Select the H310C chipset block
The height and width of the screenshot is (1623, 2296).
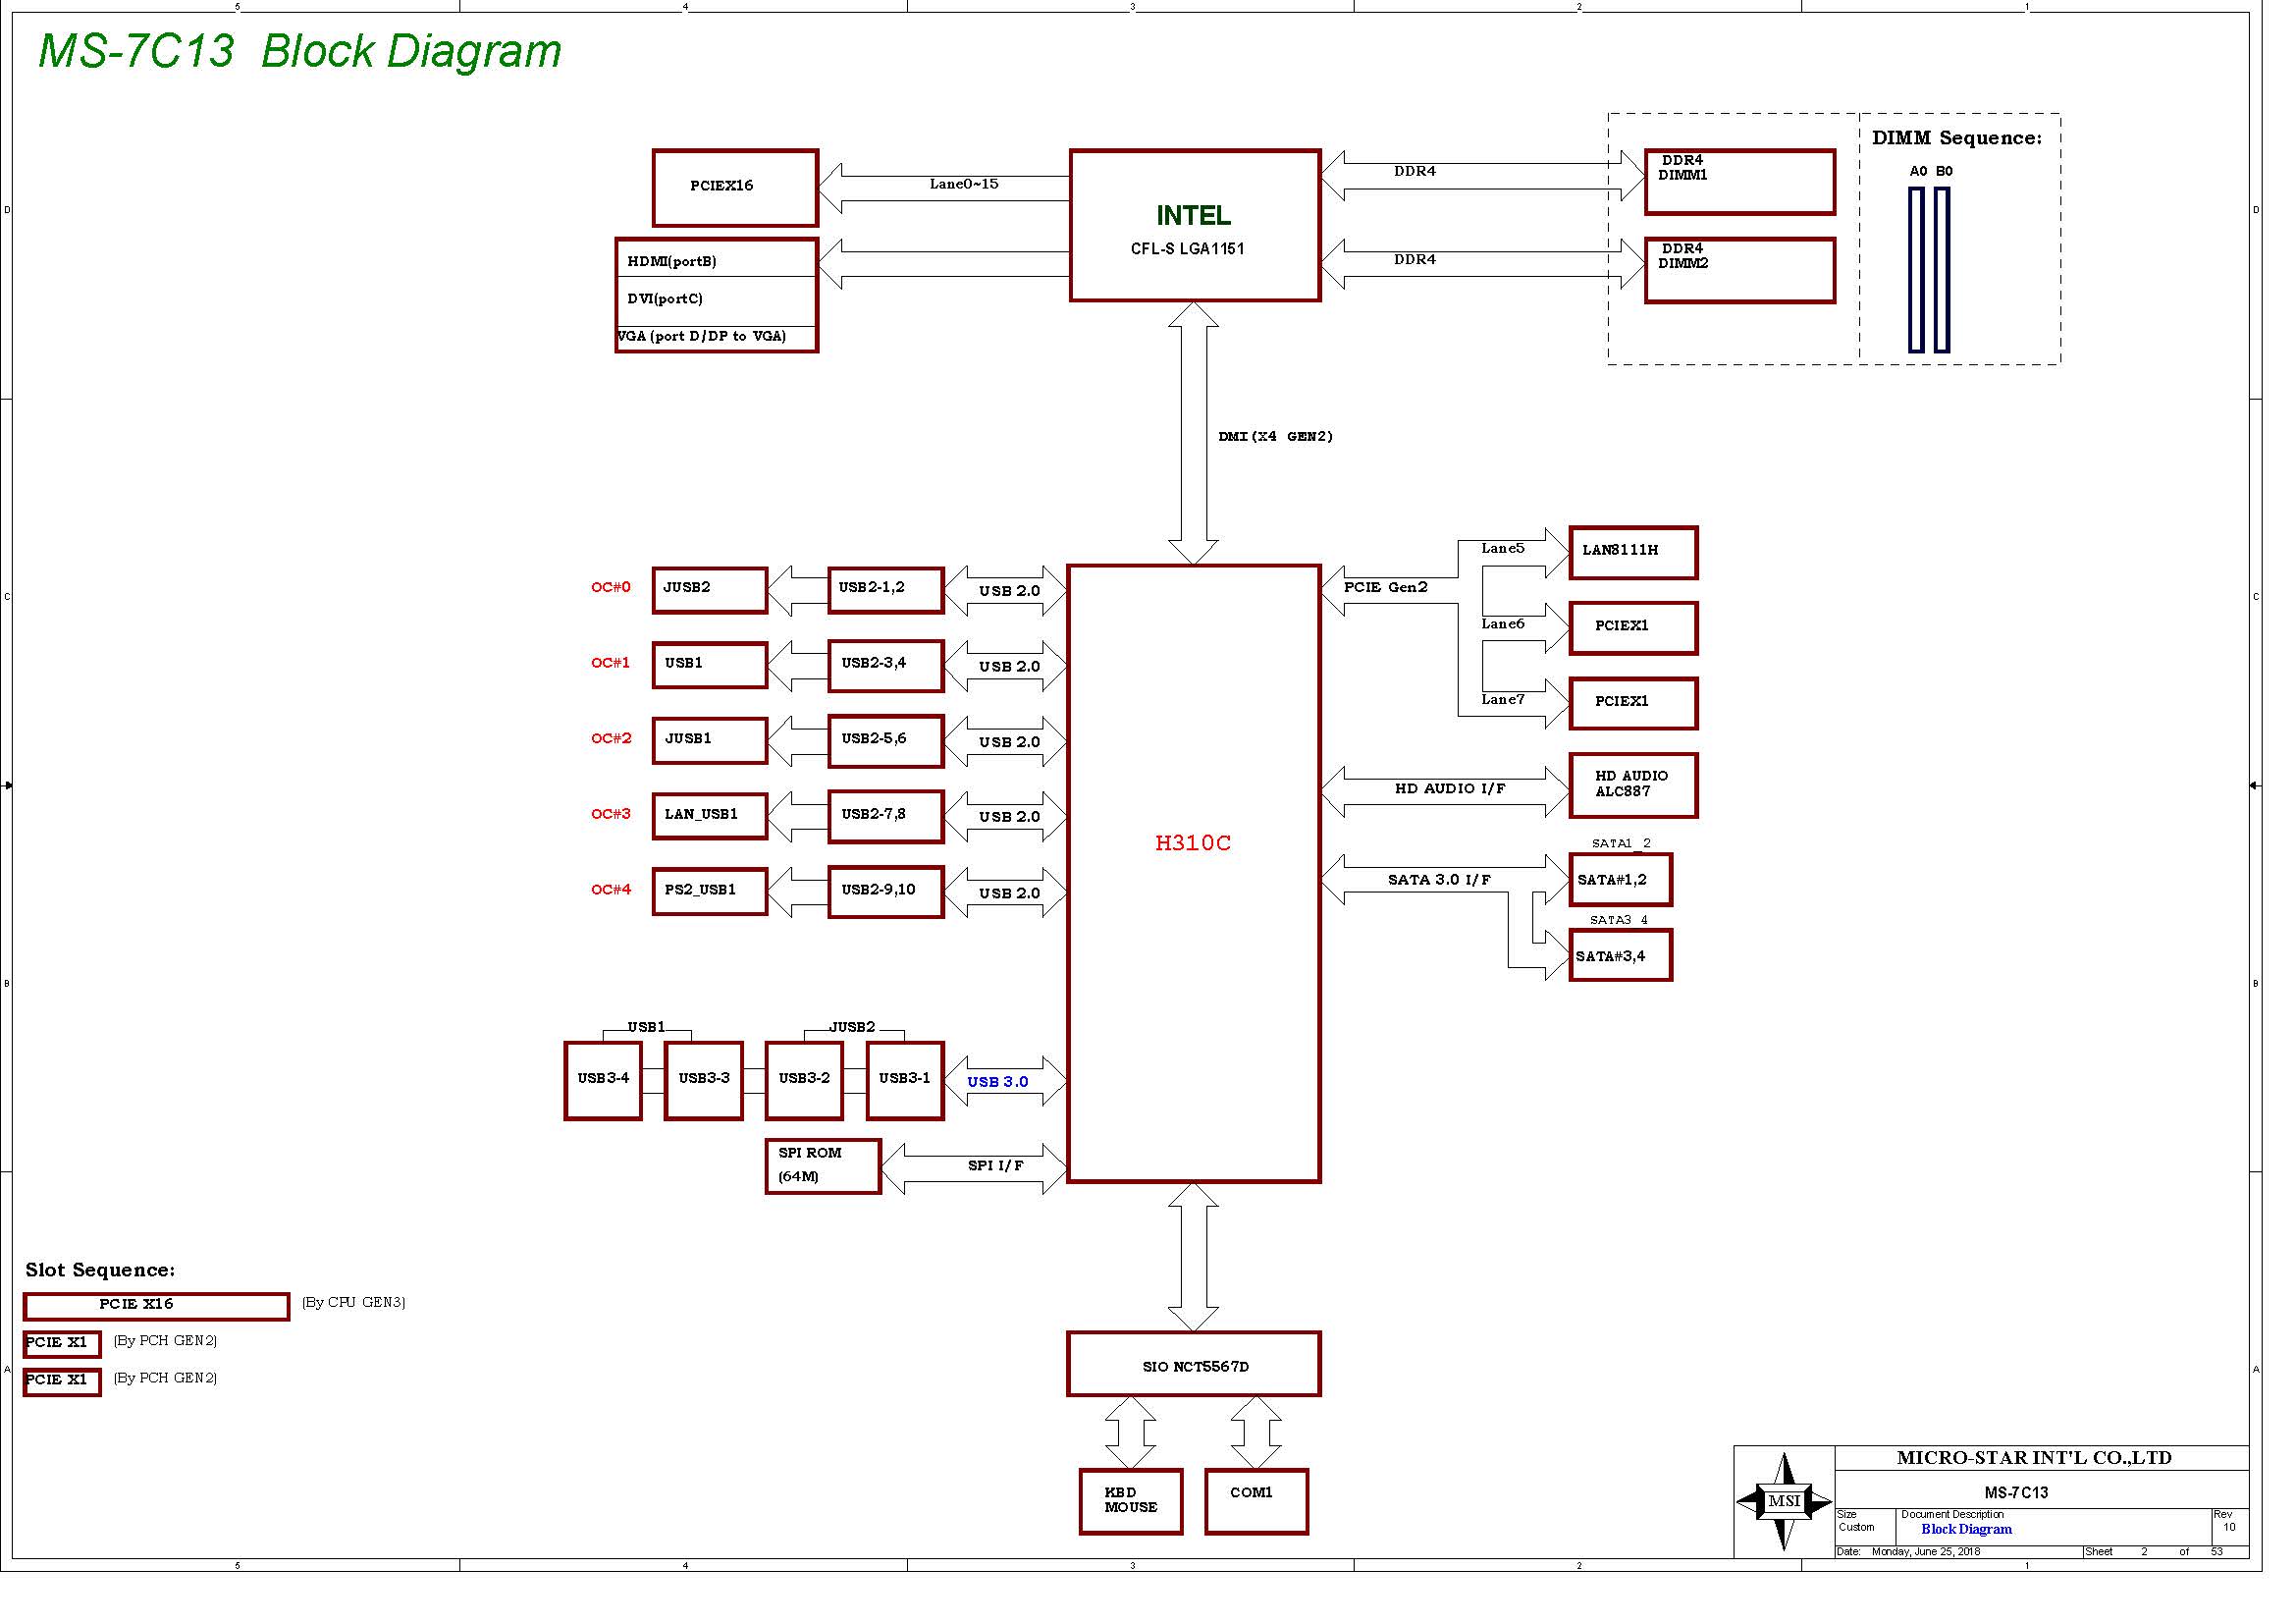(1194, 873)
